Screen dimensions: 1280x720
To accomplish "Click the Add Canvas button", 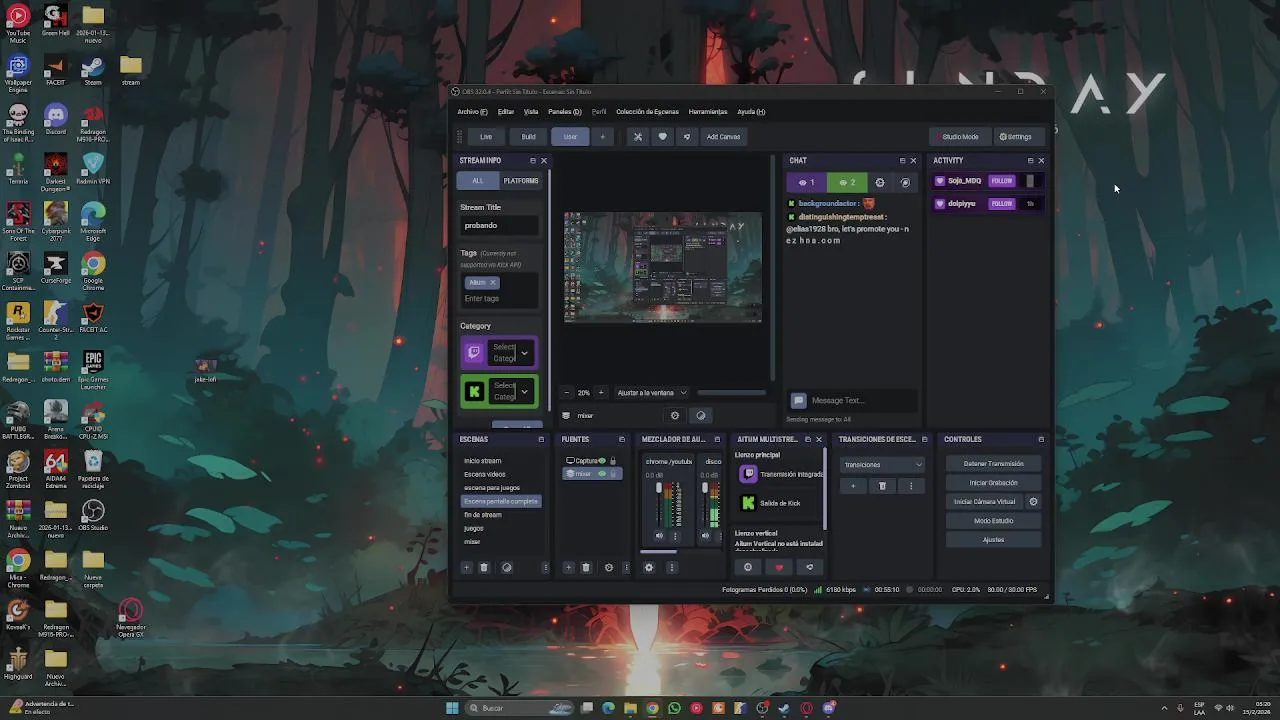I will pyautogui.click(x=723, y=137).
